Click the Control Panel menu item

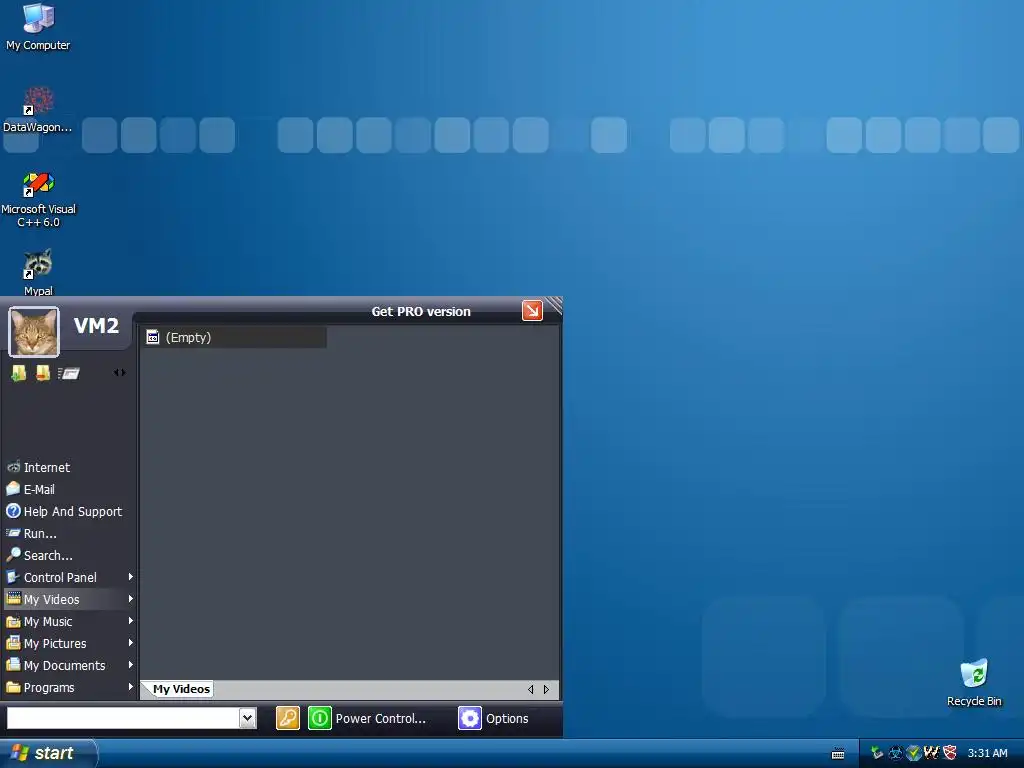point(69,577)
